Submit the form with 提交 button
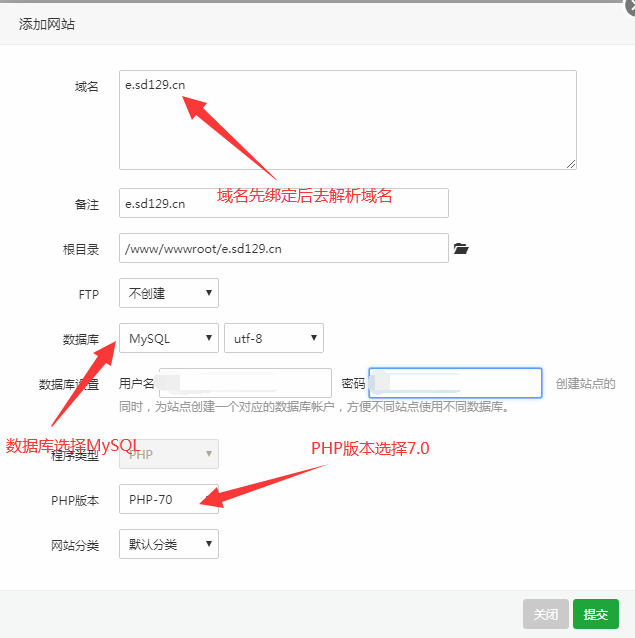 [x=596, y=613]
